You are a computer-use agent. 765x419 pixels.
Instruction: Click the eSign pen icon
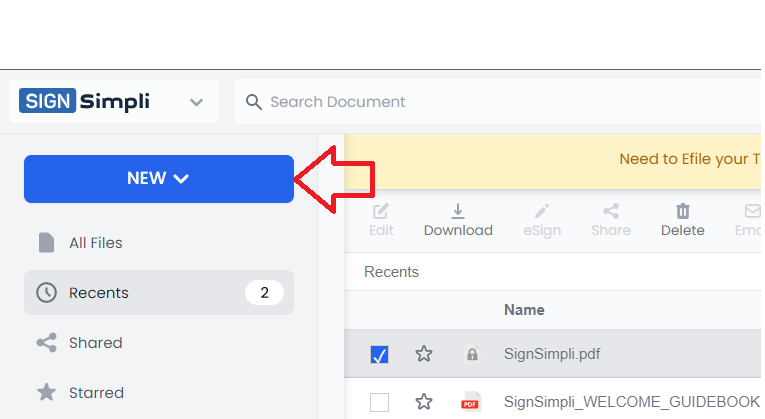pos(542,211)
